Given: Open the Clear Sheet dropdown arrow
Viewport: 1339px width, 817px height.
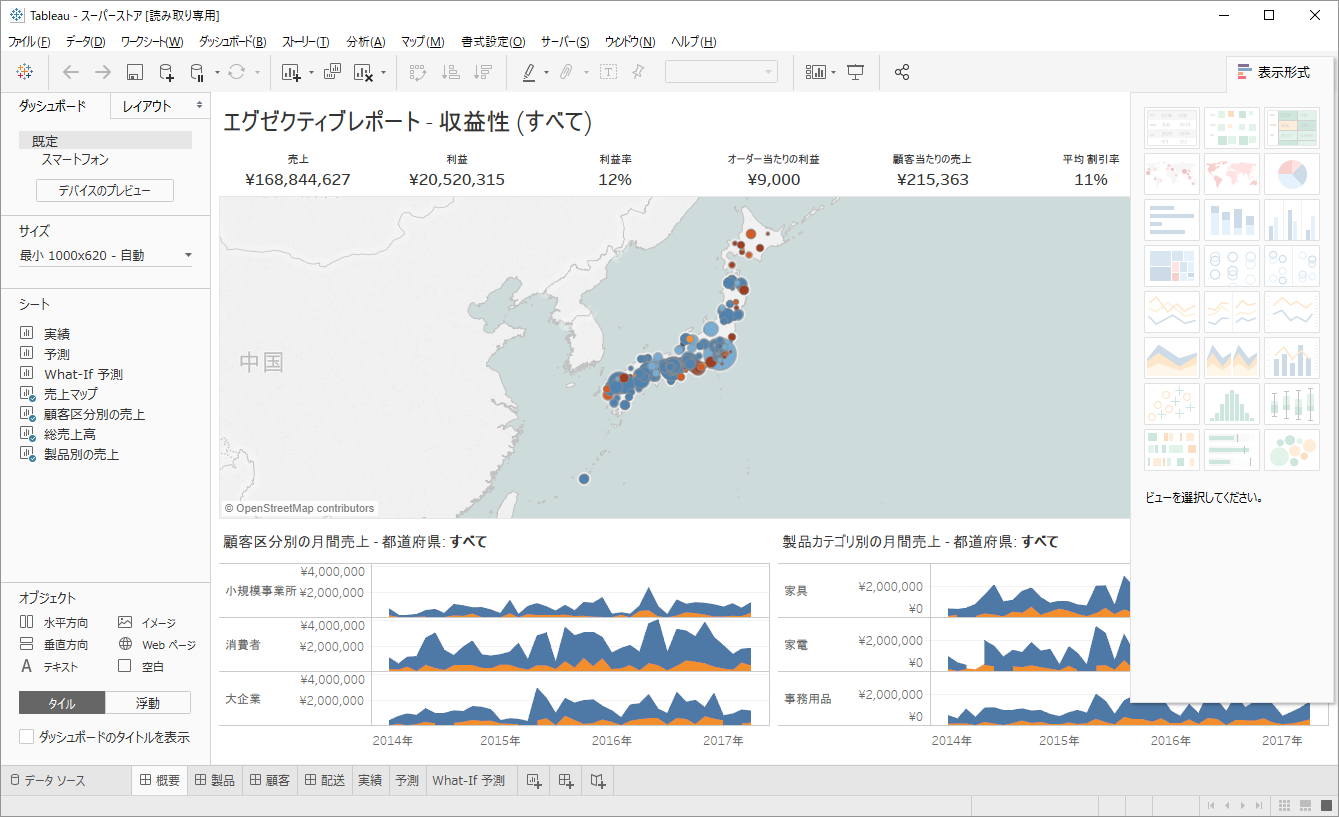Looking at the screenshot, I should [383, 72].
